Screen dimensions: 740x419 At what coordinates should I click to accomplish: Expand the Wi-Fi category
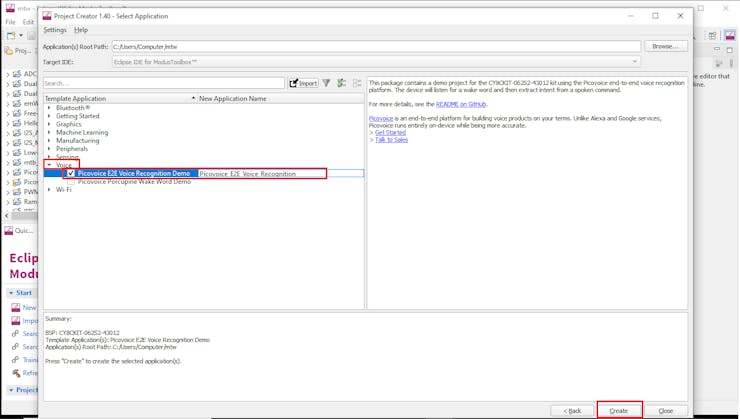pos(49,190)
